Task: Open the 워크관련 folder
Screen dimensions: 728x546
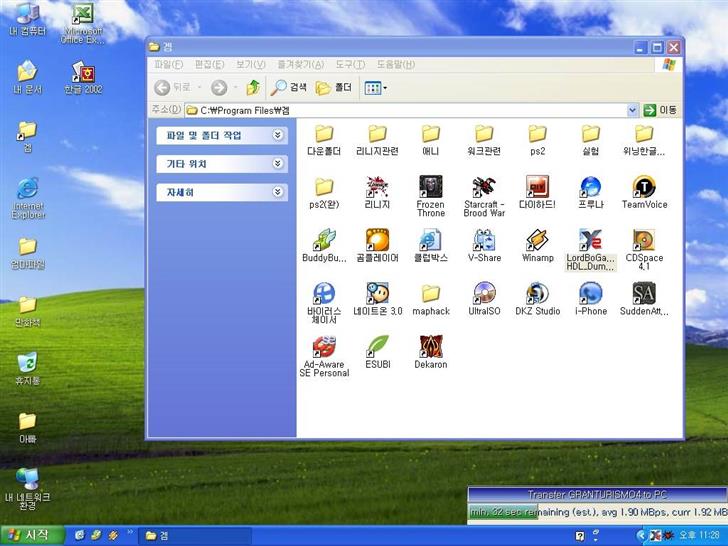Action: [484, 139]
